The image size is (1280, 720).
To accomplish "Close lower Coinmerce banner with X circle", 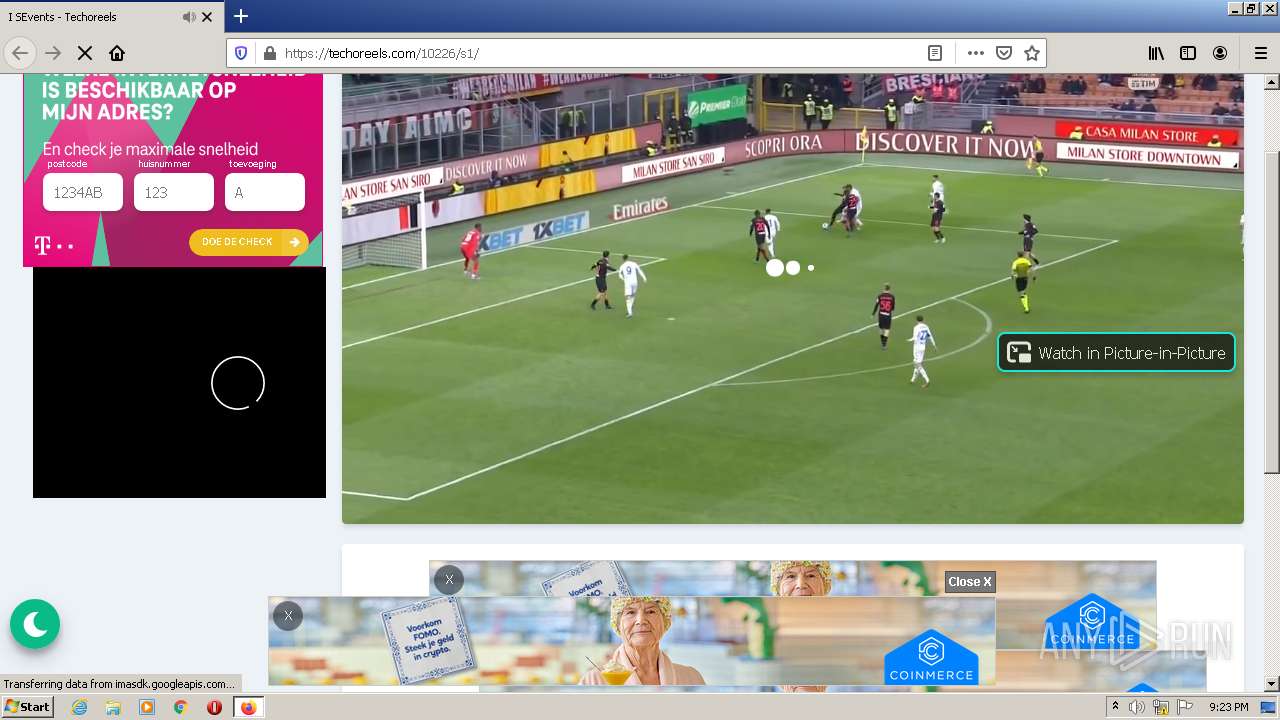I will (x=288, y=616).
